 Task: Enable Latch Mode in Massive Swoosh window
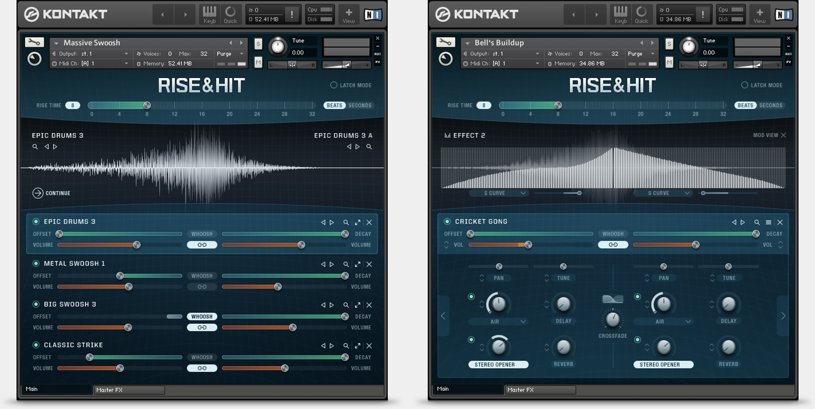tap(334, 85)
